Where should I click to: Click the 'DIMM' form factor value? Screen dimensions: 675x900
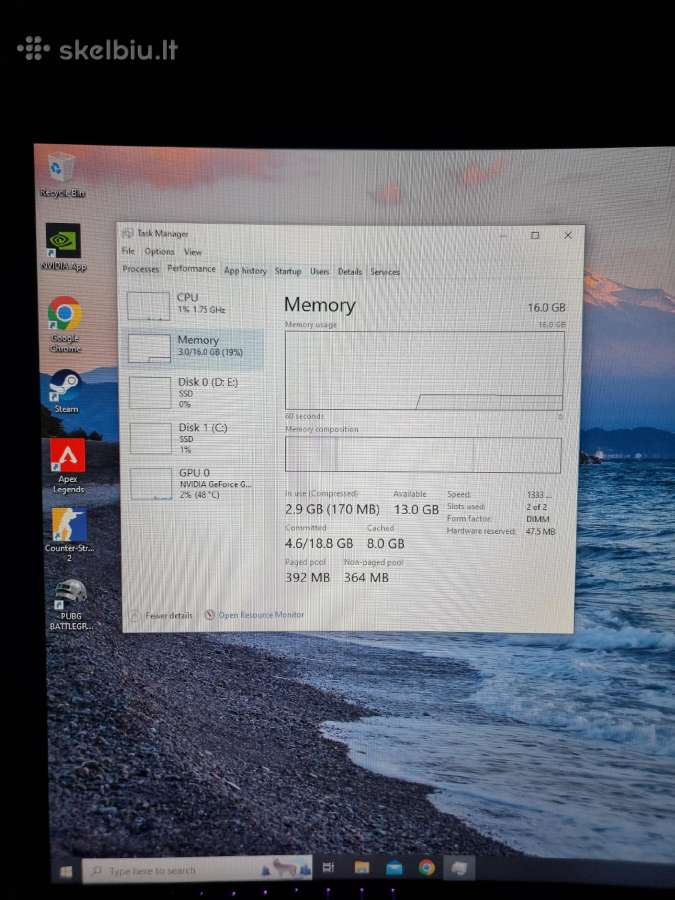(538, 519)
